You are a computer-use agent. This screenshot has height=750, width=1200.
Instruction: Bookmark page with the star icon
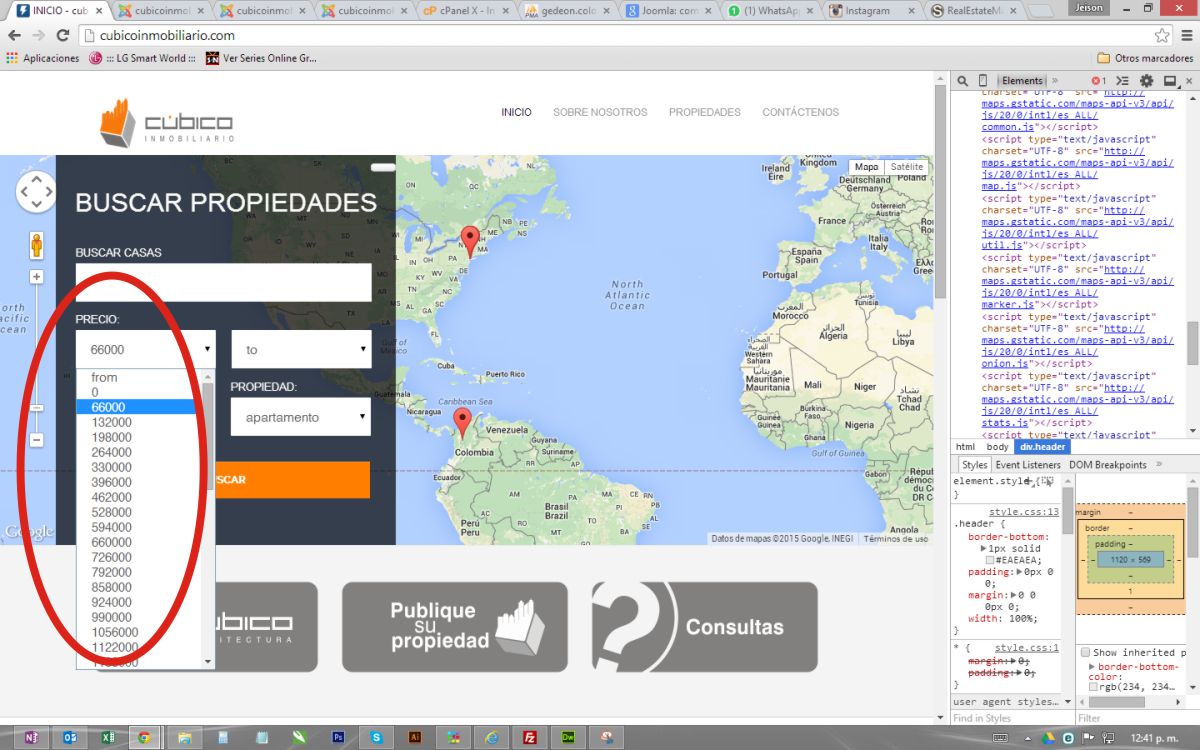pos(1162,35)
